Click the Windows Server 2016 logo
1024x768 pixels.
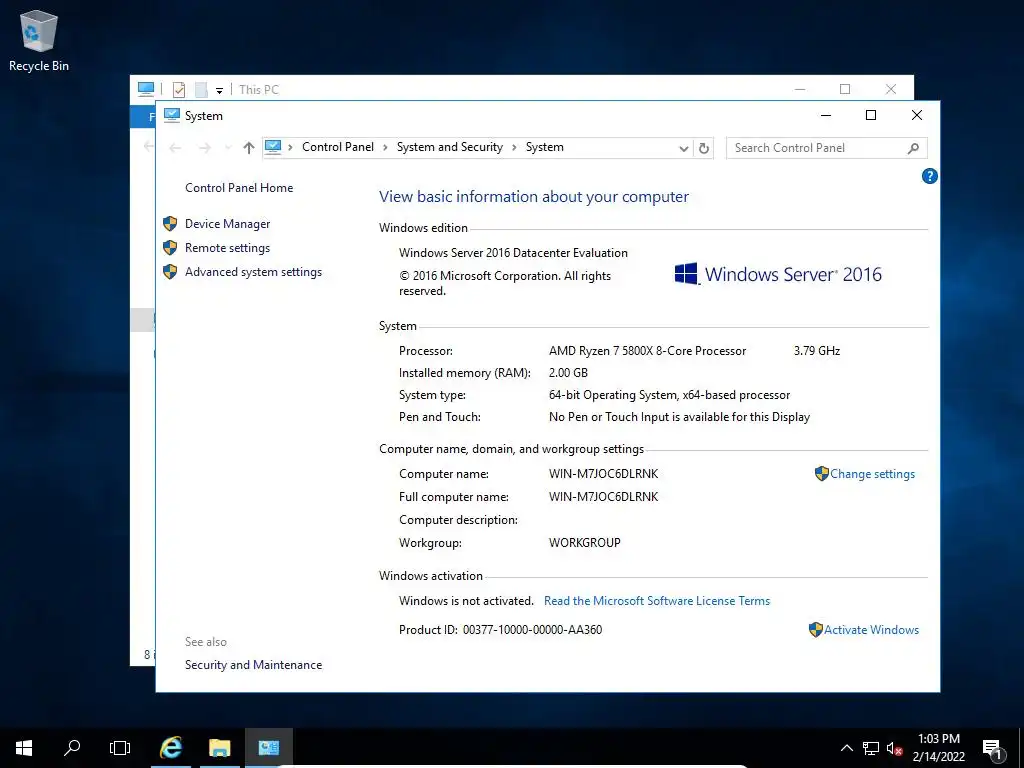click(777, 274)
